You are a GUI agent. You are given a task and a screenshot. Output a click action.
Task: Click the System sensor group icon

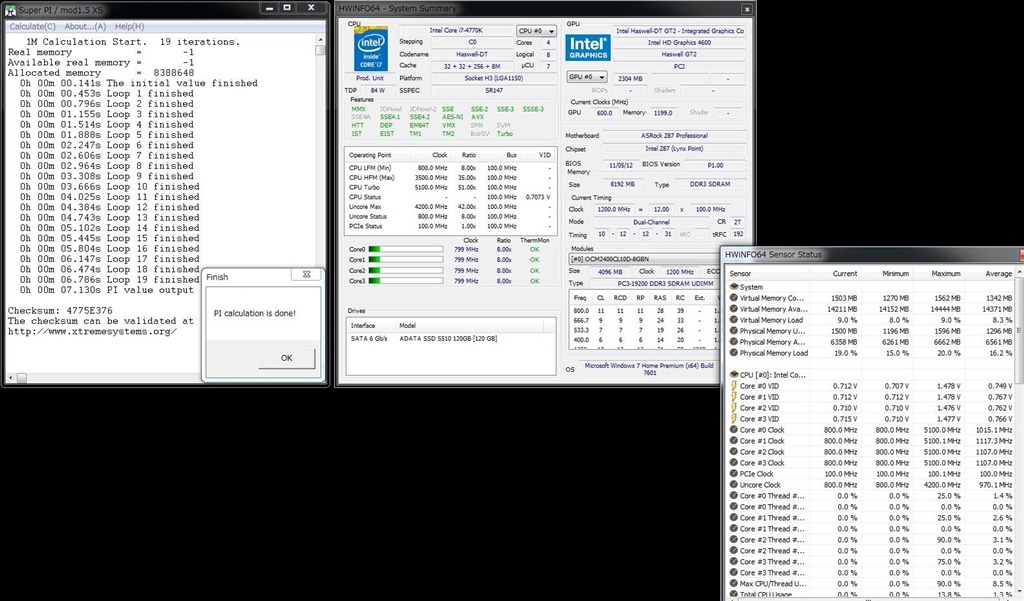tap(733, 287)
